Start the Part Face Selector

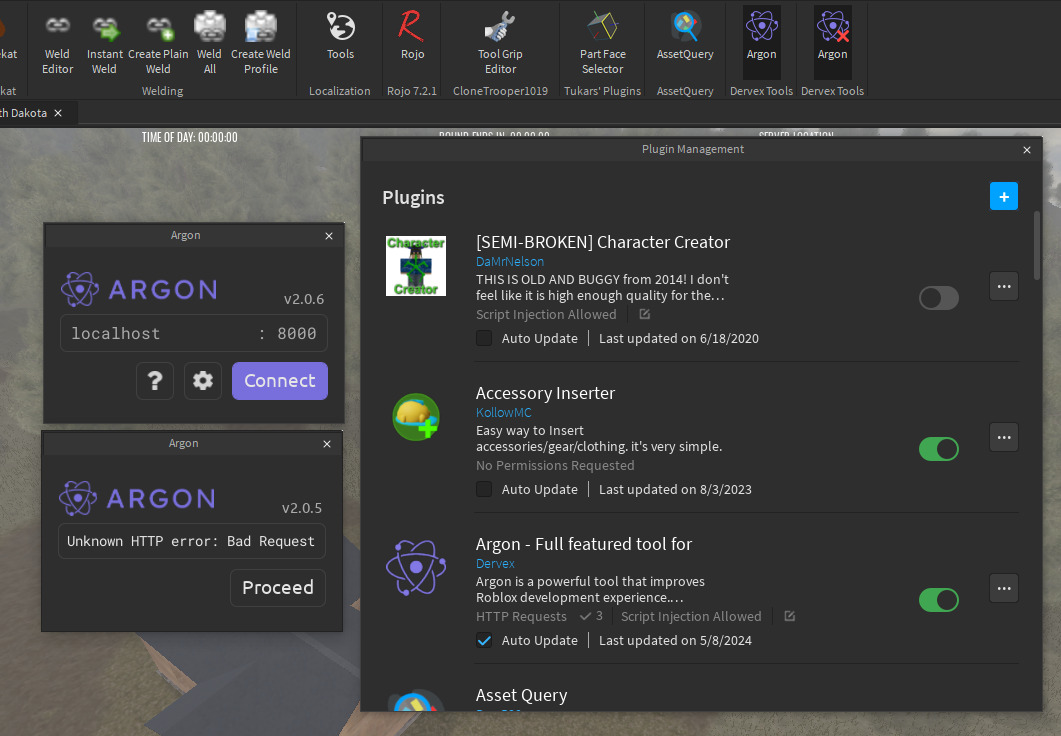click(602, 40)
